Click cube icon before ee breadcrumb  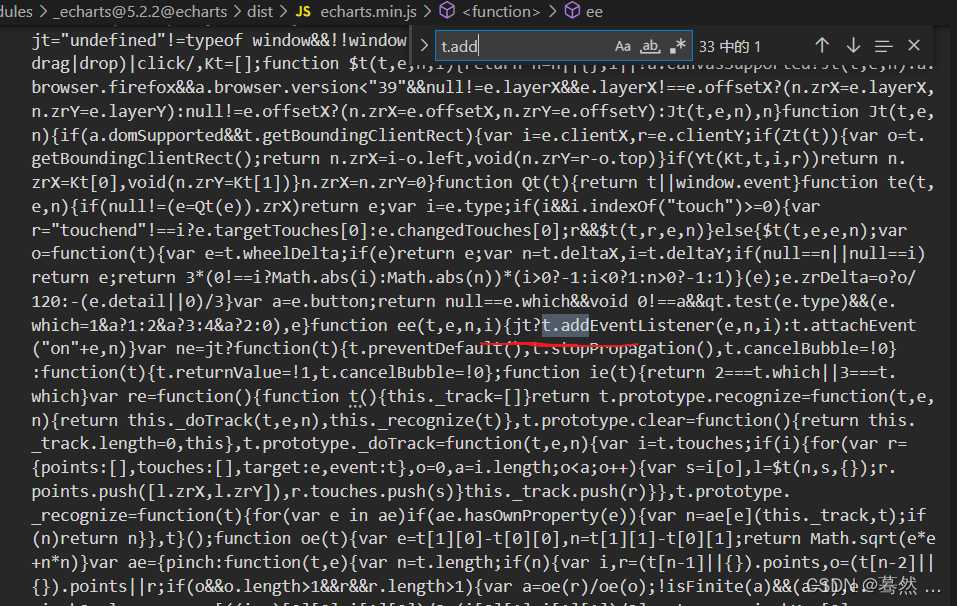click(572, 10)
